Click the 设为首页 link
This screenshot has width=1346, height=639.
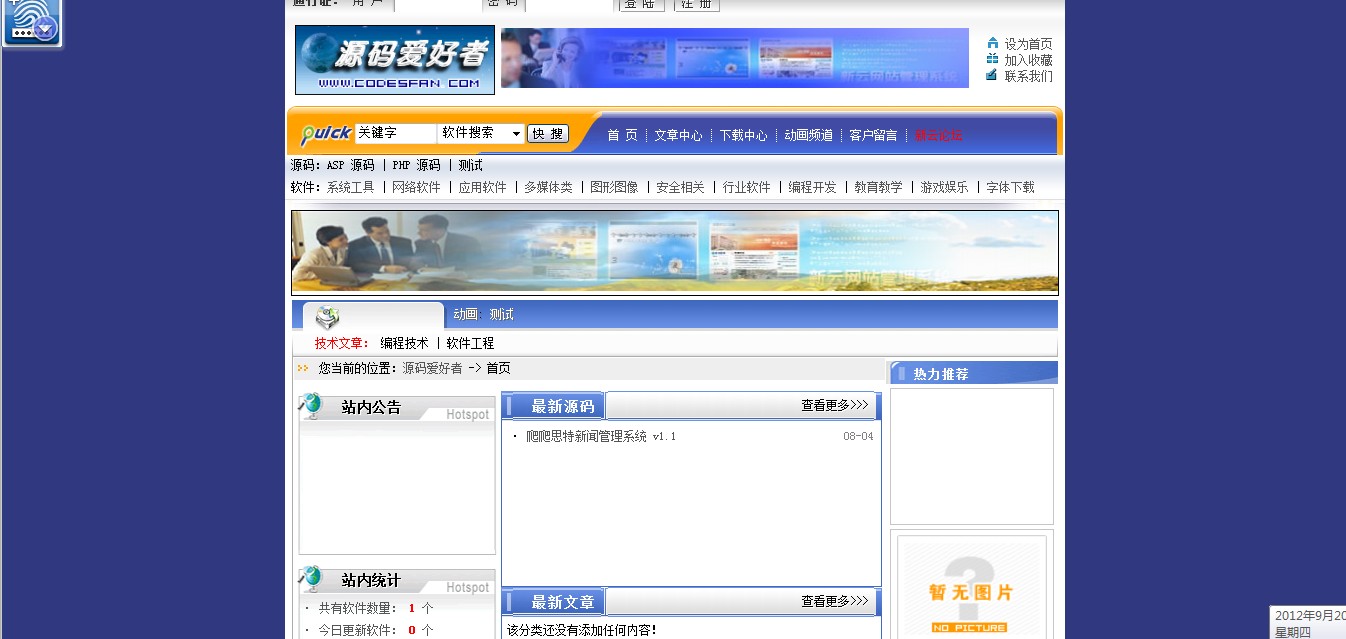1029,44
